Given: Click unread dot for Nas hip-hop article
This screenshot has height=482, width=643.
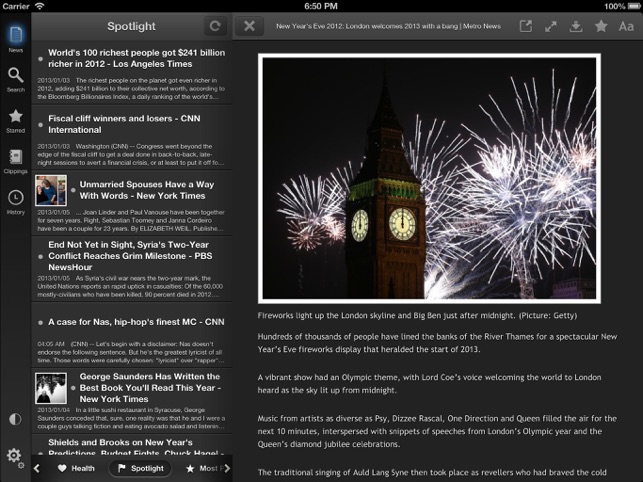Looking at the screenshot, I should tap(40, 322).
